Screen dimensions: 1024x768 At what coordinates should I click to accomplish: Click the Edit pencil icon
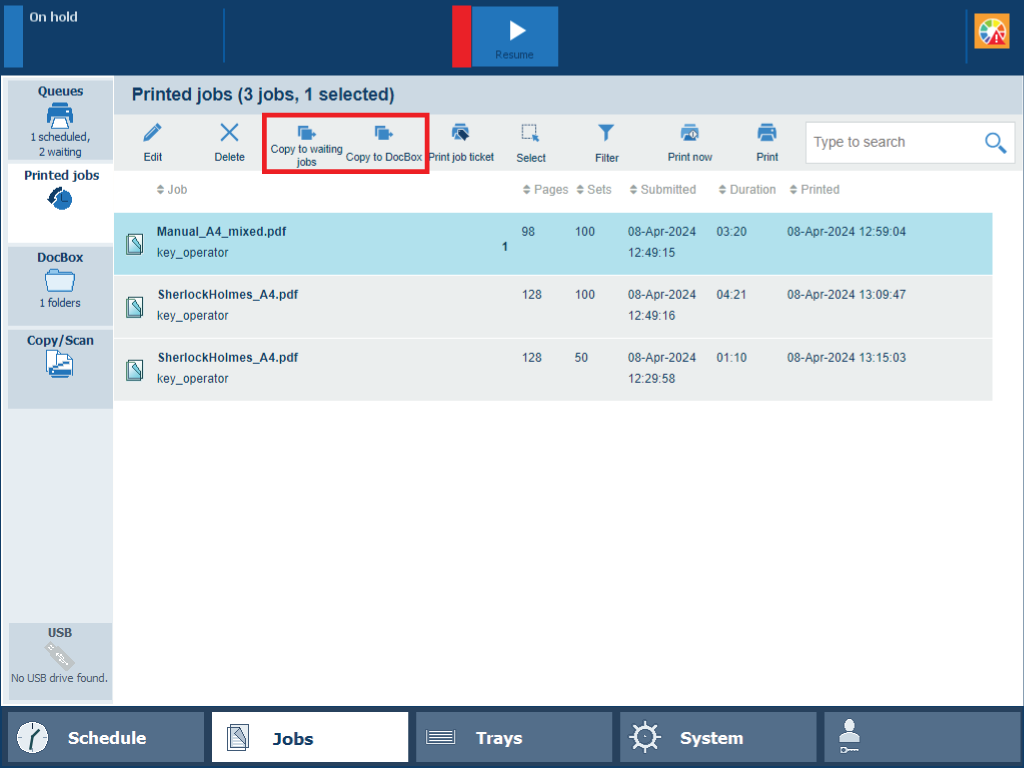tap(152, 133)
